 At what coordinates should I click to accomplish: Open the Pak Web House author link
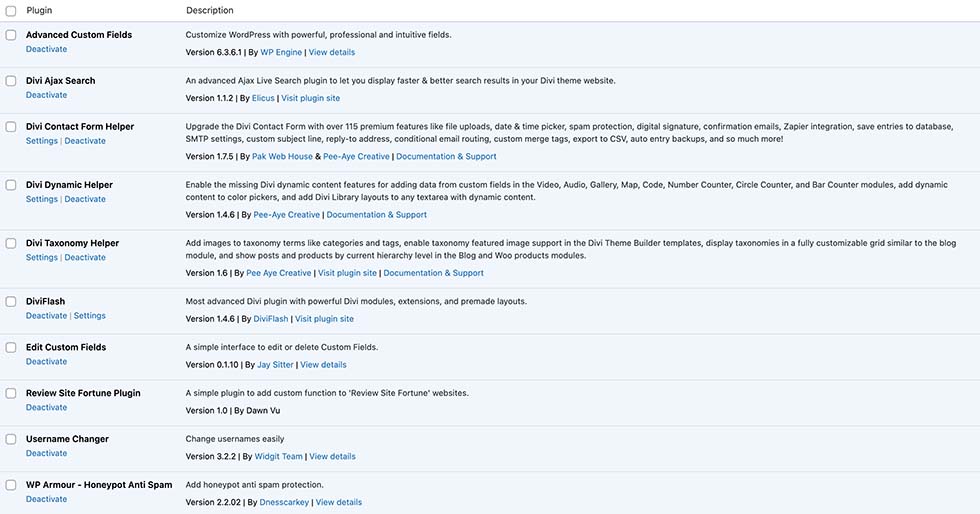[282, 156]
